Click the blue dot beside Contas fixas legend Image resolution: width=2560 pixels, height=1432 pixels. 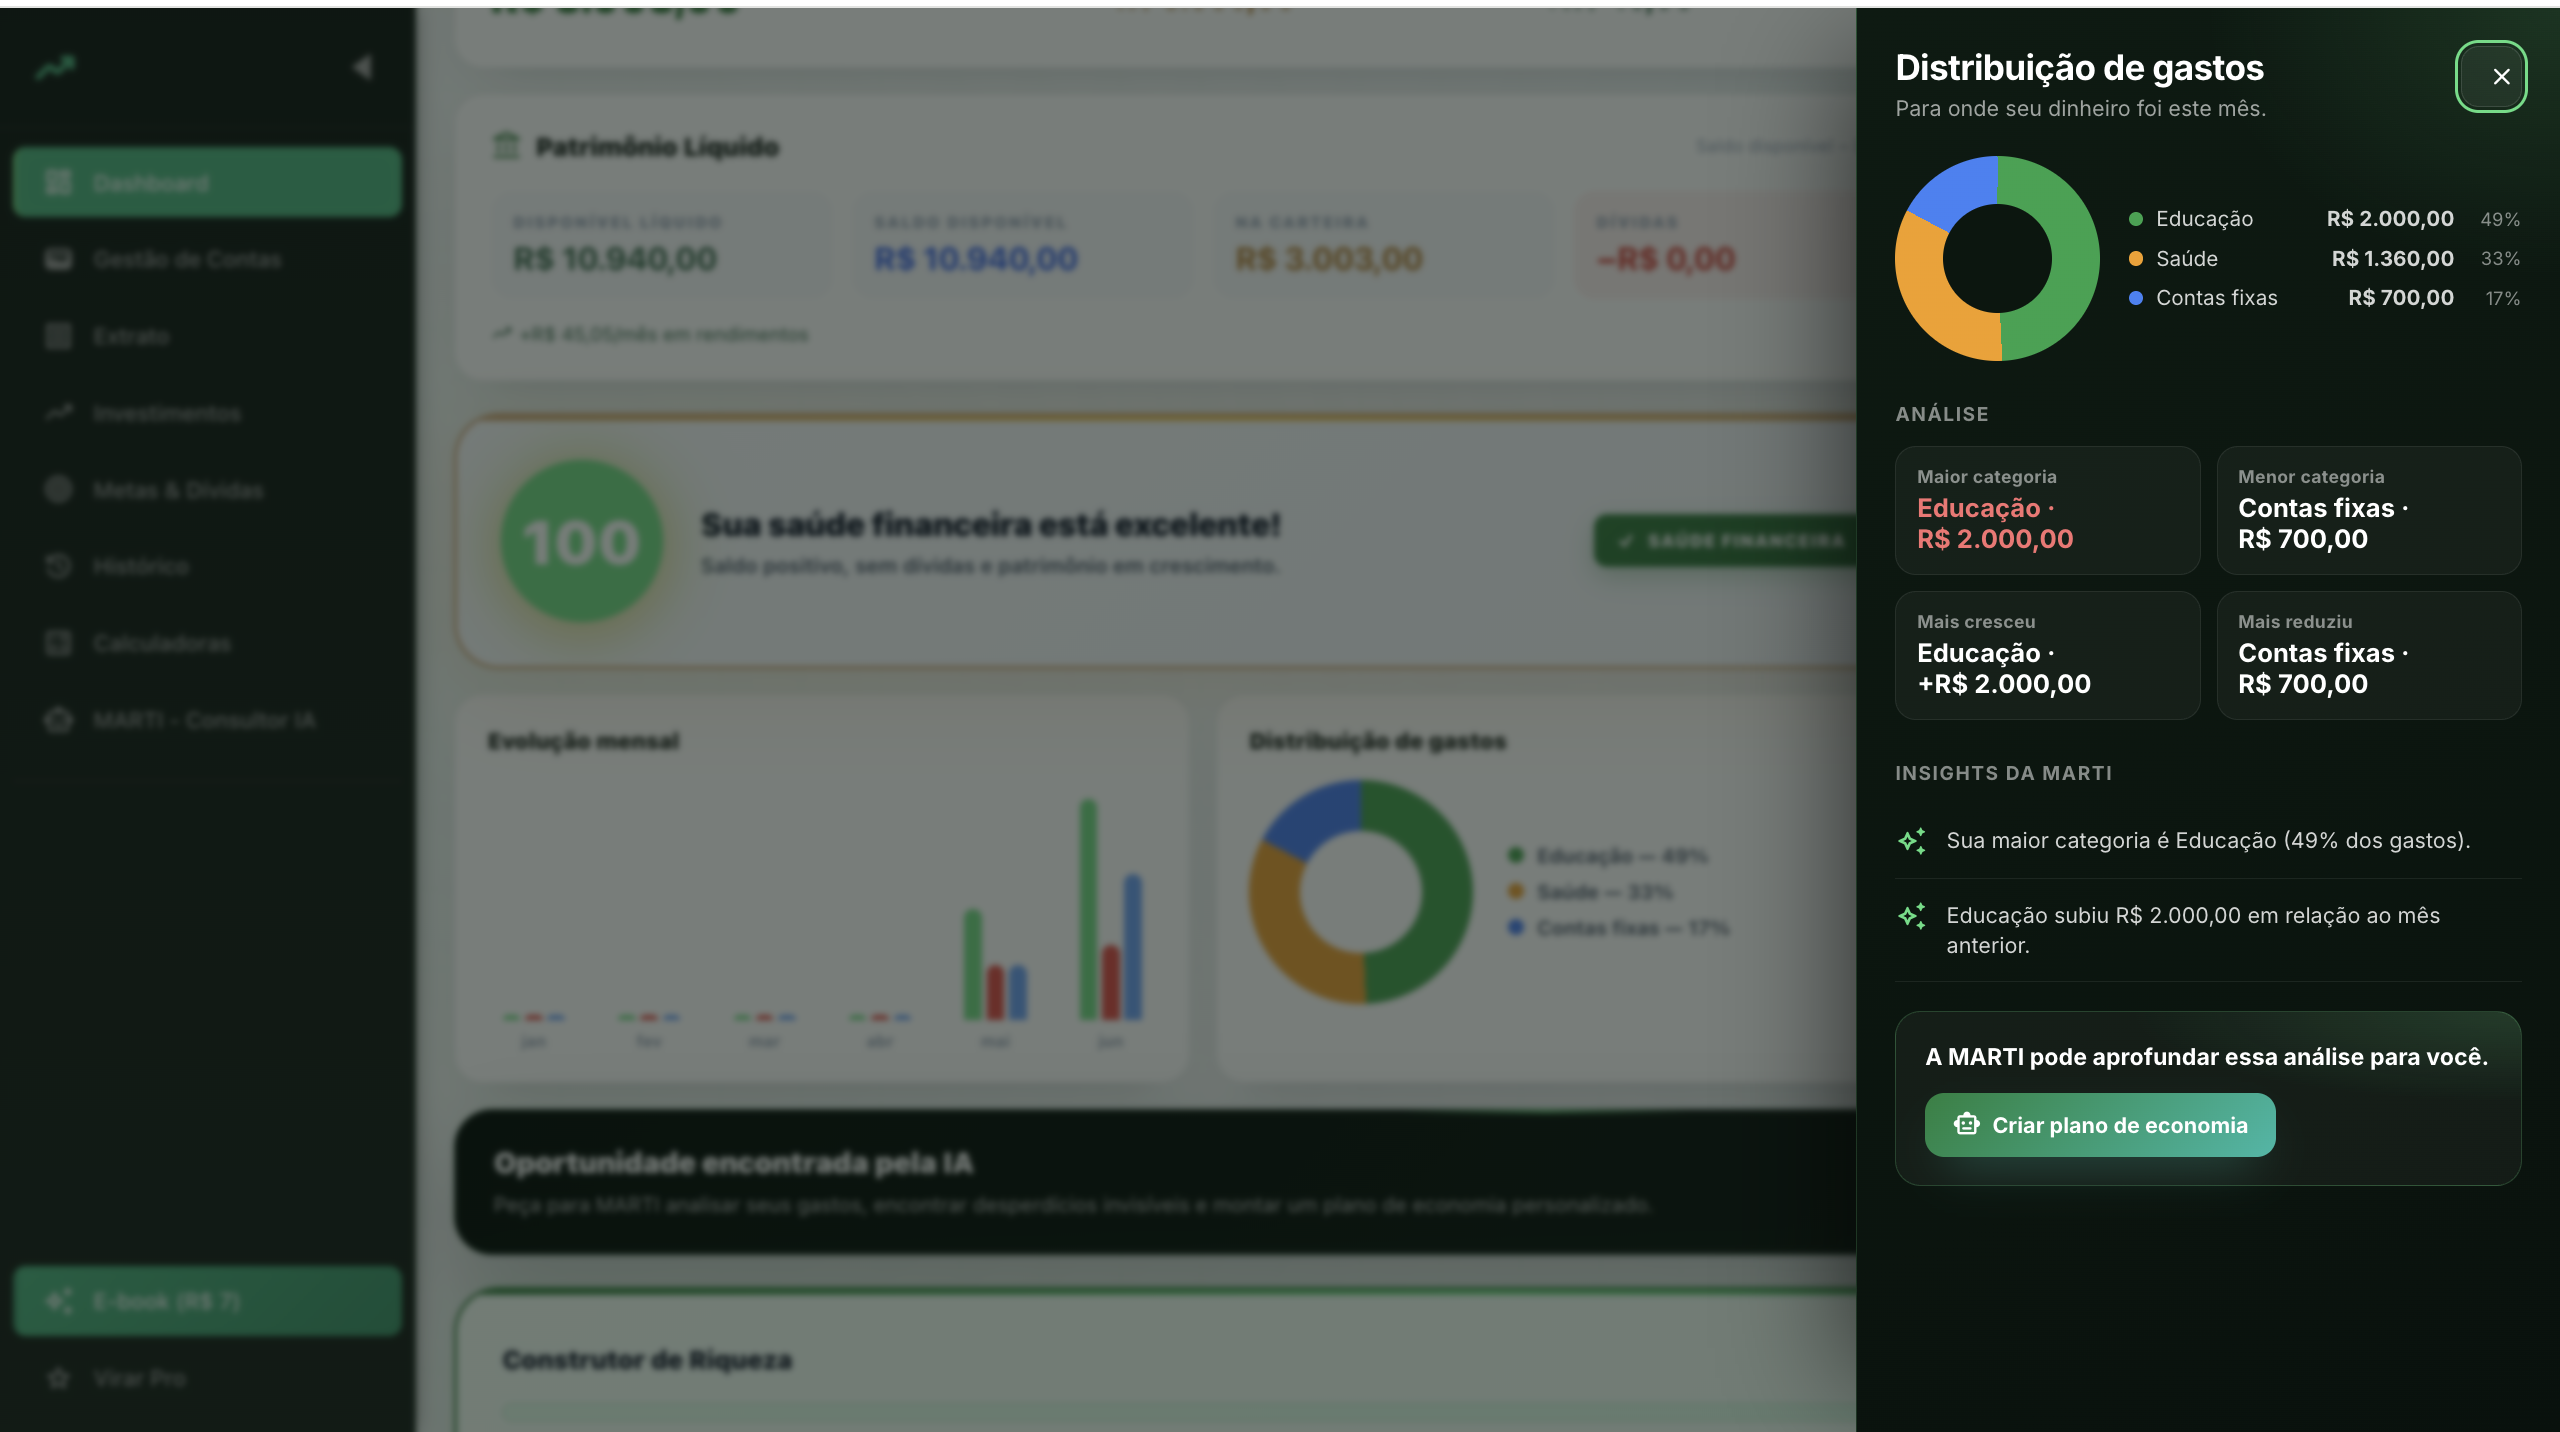2135,298
